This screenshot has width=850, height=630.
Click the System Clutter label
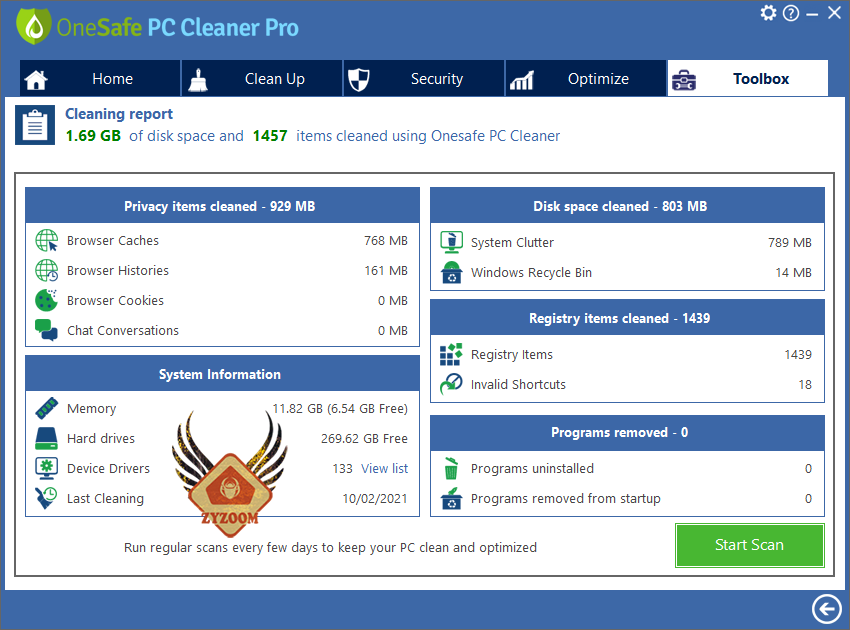pos(512,242)
